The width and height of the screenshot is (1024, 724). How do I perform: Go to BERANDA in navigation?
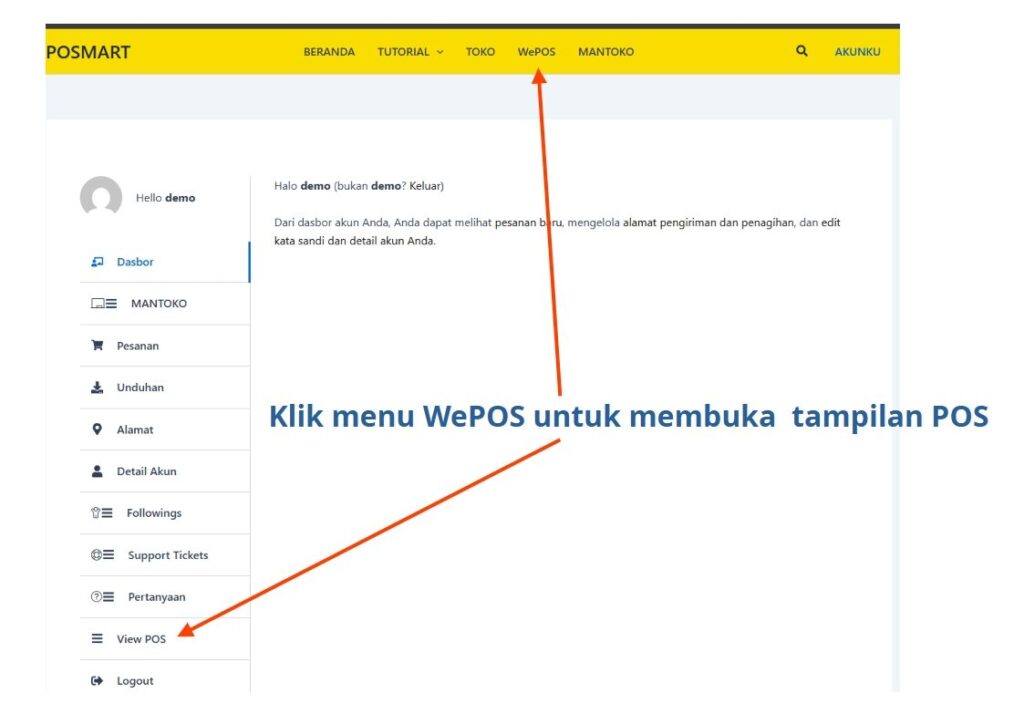329,52
